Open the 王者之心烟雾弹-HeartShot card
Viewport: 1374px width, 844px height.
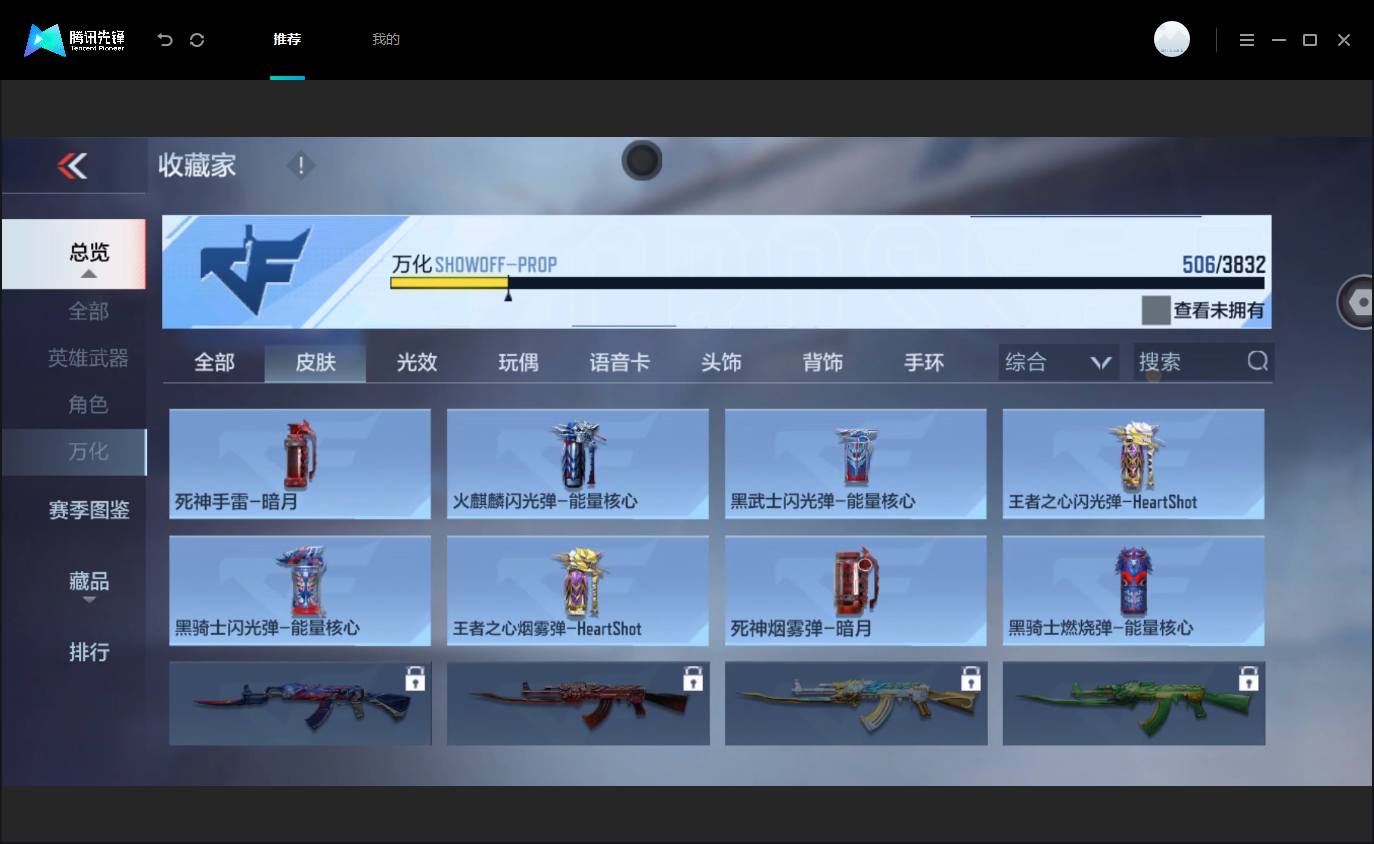pos(578,591)
